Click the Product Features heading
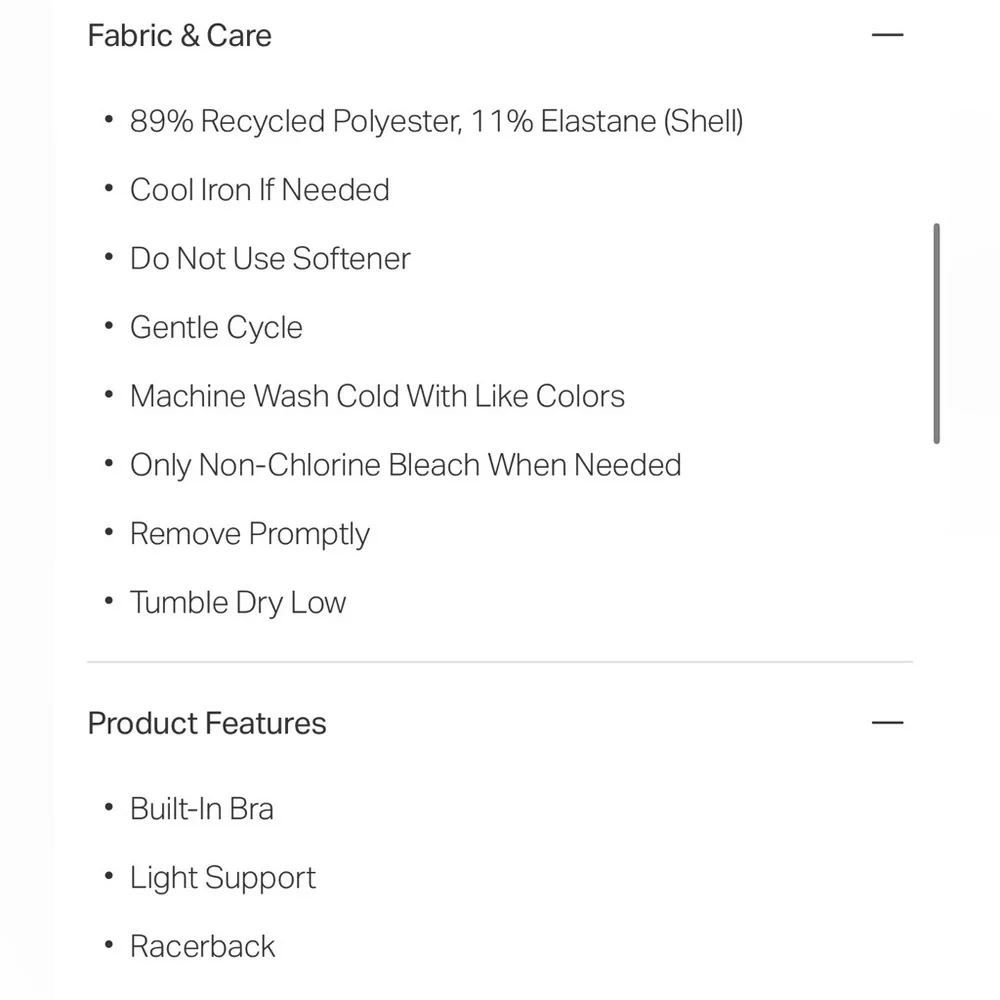 point(207,723)
